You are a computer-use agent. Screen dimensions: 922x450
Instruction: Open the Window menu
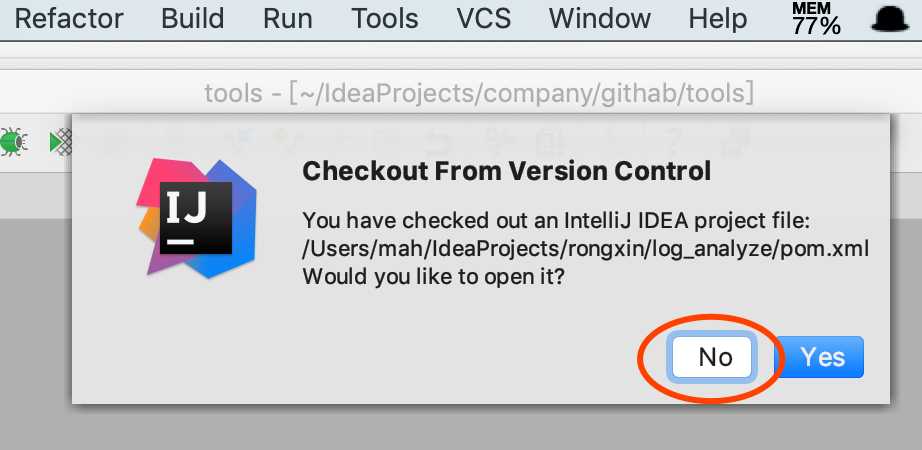pyautogui.click(x=600, y=19)
